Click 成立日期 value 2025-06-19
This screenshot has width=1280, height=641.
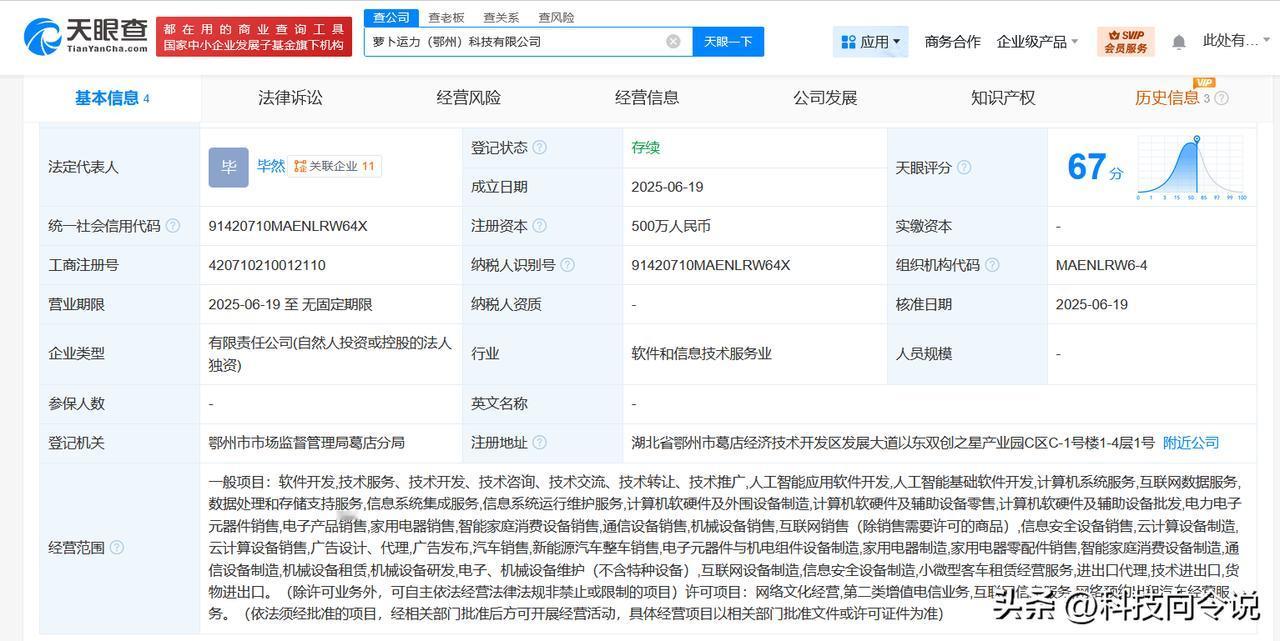(x=667, y=187)
